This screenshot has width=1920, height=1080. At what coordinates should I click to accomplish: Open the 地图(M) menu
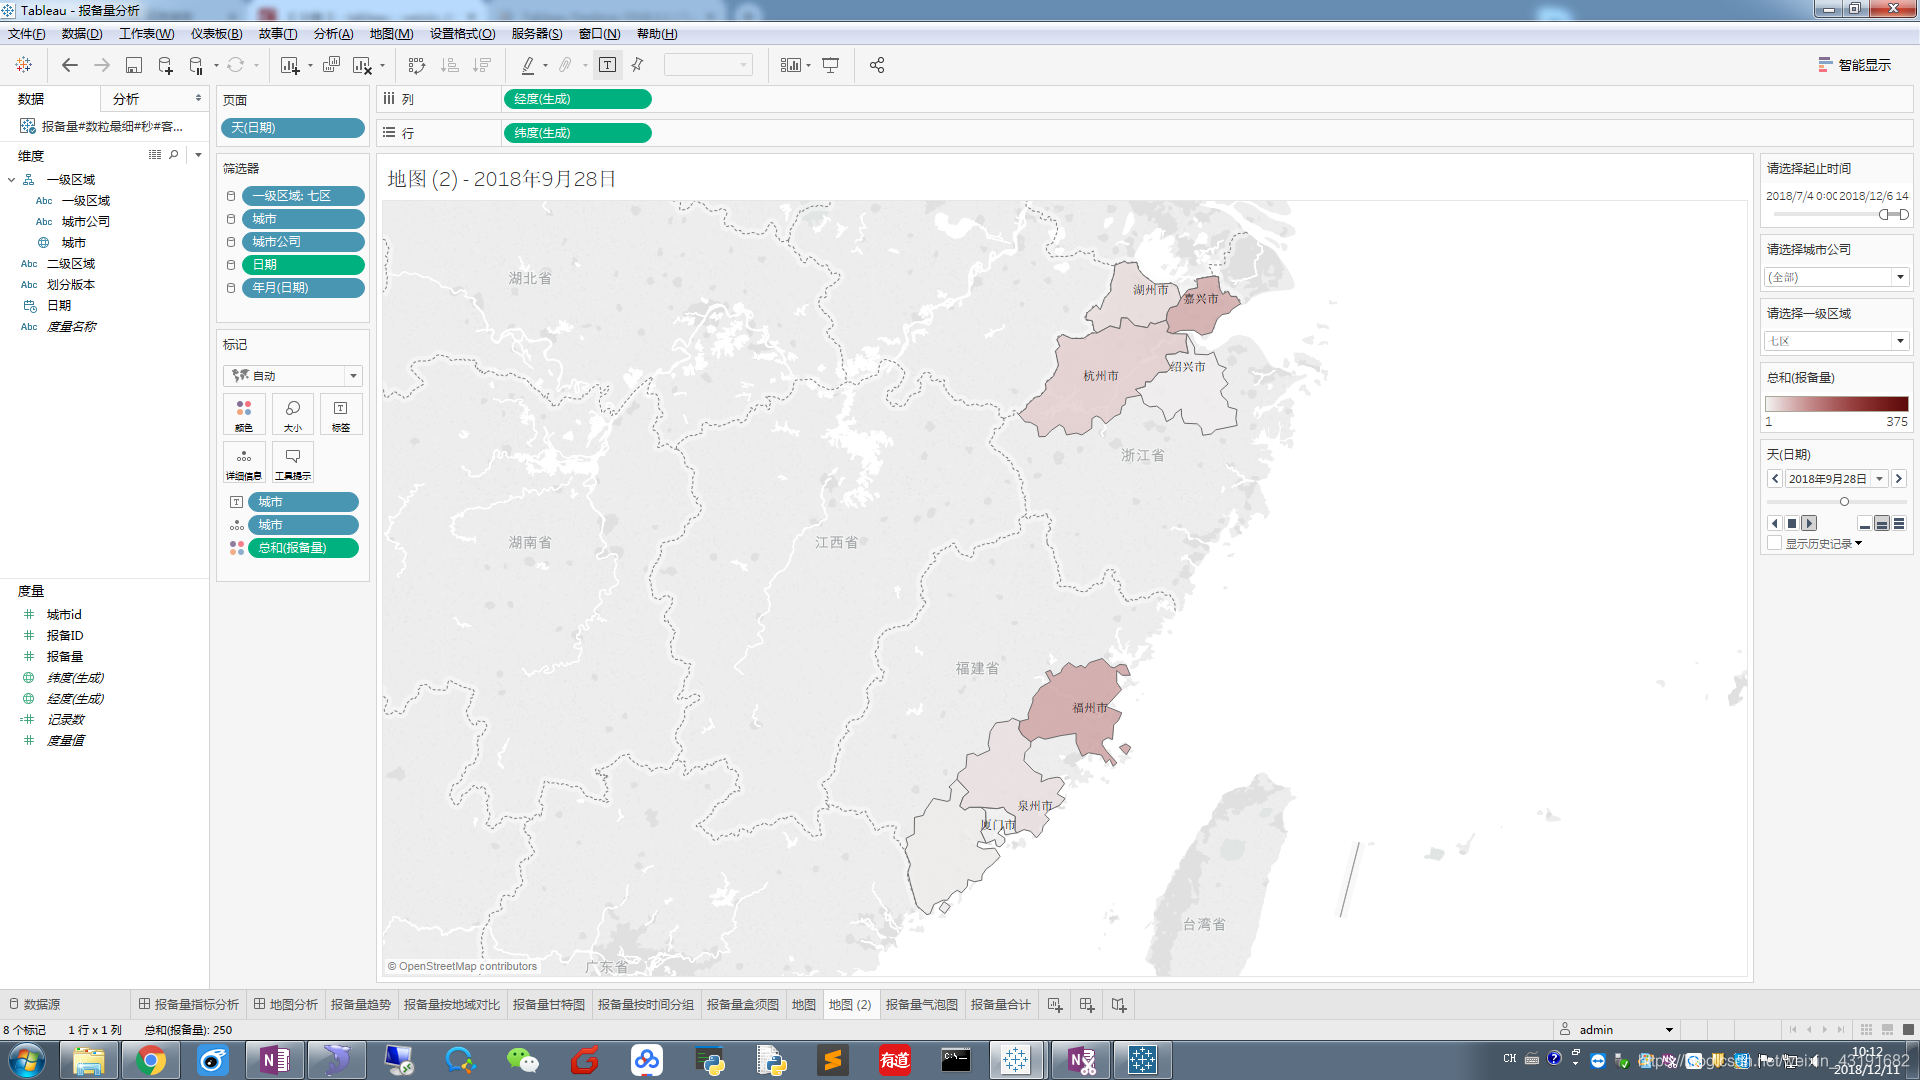click(x=391, y=34)
